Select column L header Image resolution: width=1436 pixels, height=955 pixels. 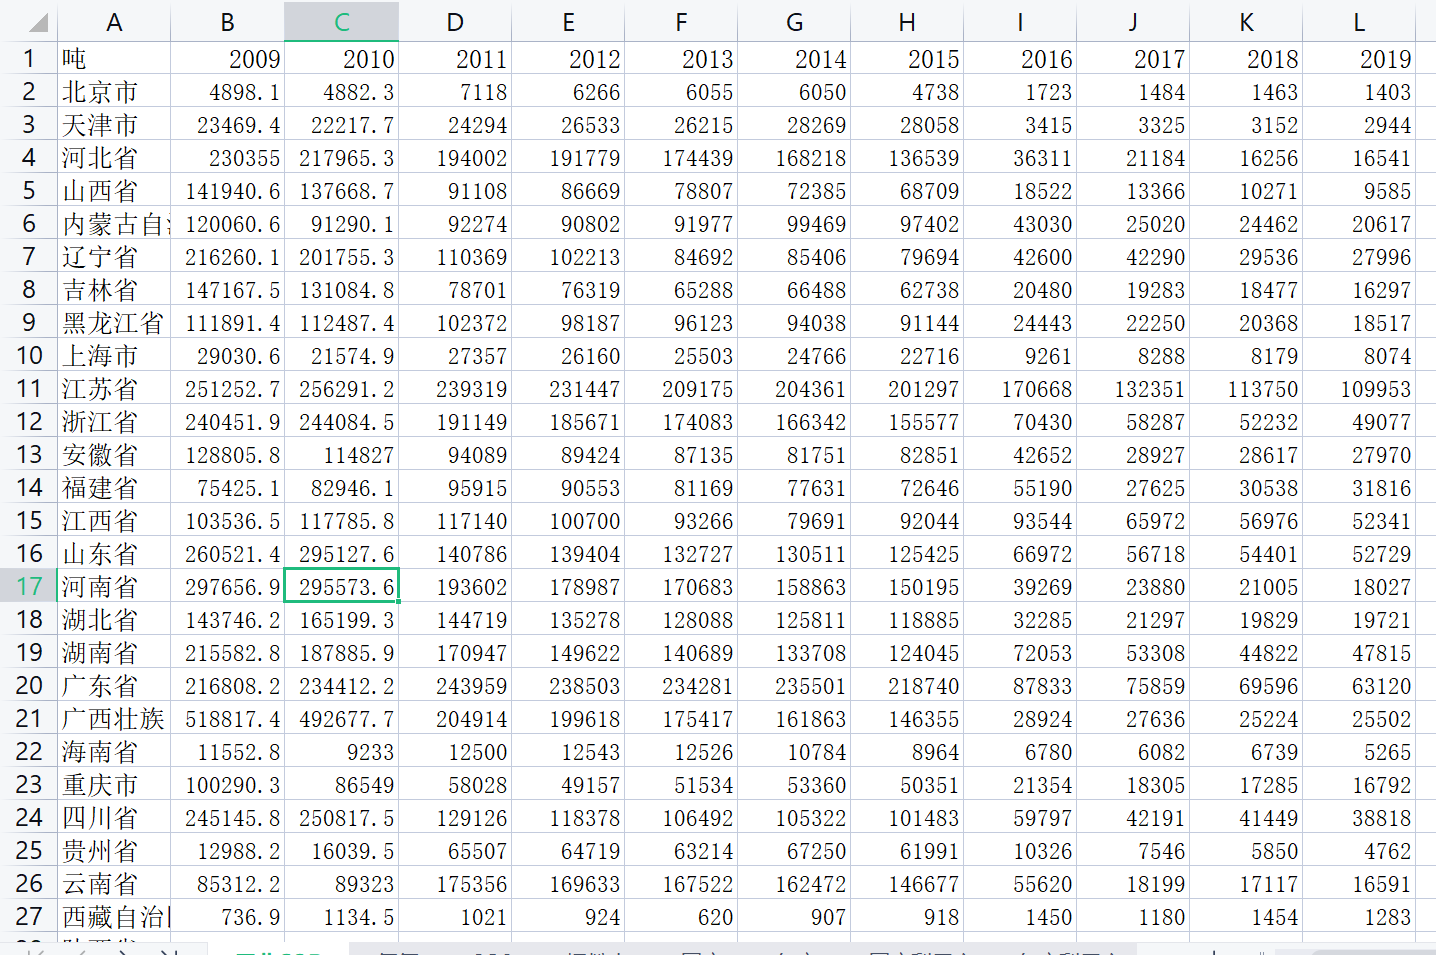click(1359, 22)
